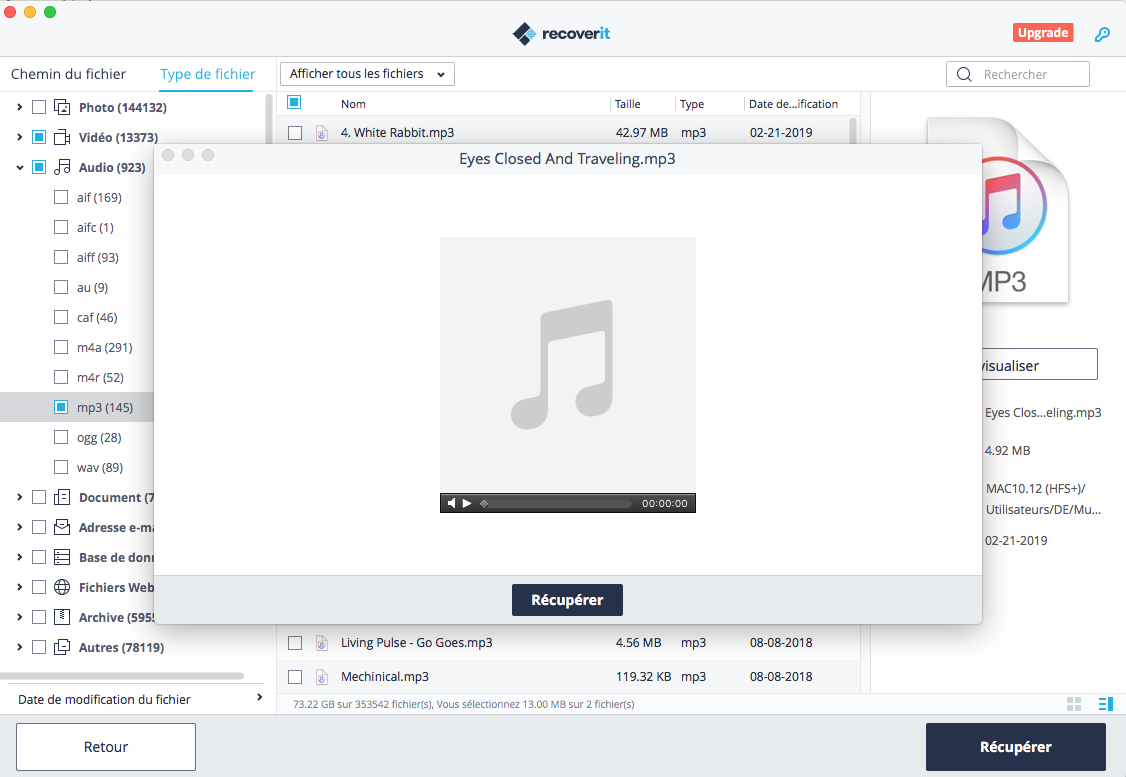Image resolution: width=1126 pixels, height=777 pixels.
Task: Click the Adresse e-mail envelope icon
Action: [62, 527]
